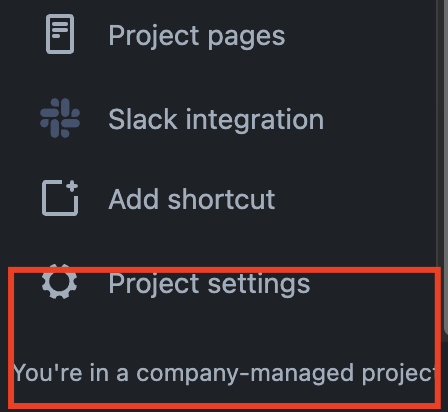Click empty row space after Project pages
The height and width of the screenshot is (412, 448).
pyautogui.click(x=360, y=35)
